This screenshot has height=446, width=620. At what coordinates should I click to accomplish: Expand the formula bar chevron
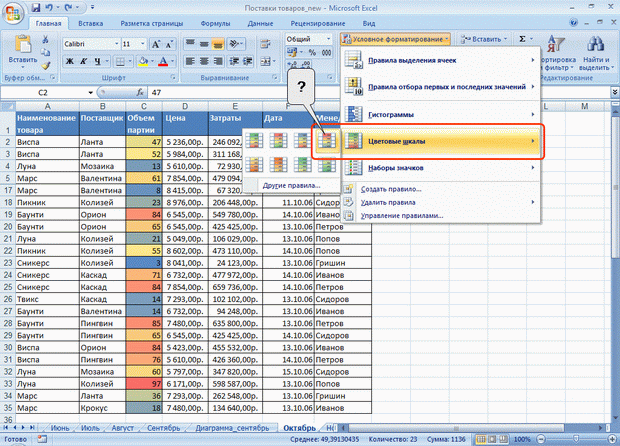coord(615,92)
